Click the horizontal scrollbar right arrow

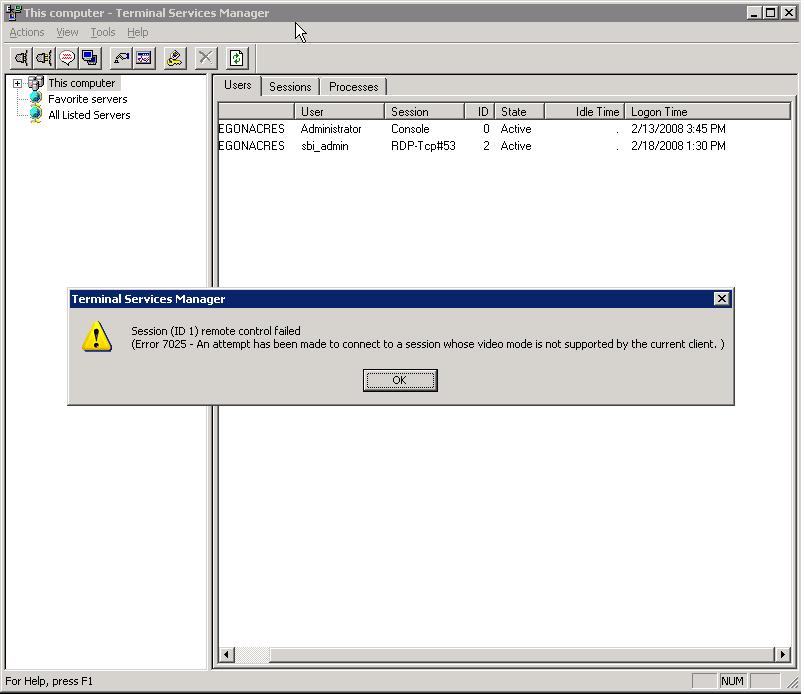click(x=782, y=655)
